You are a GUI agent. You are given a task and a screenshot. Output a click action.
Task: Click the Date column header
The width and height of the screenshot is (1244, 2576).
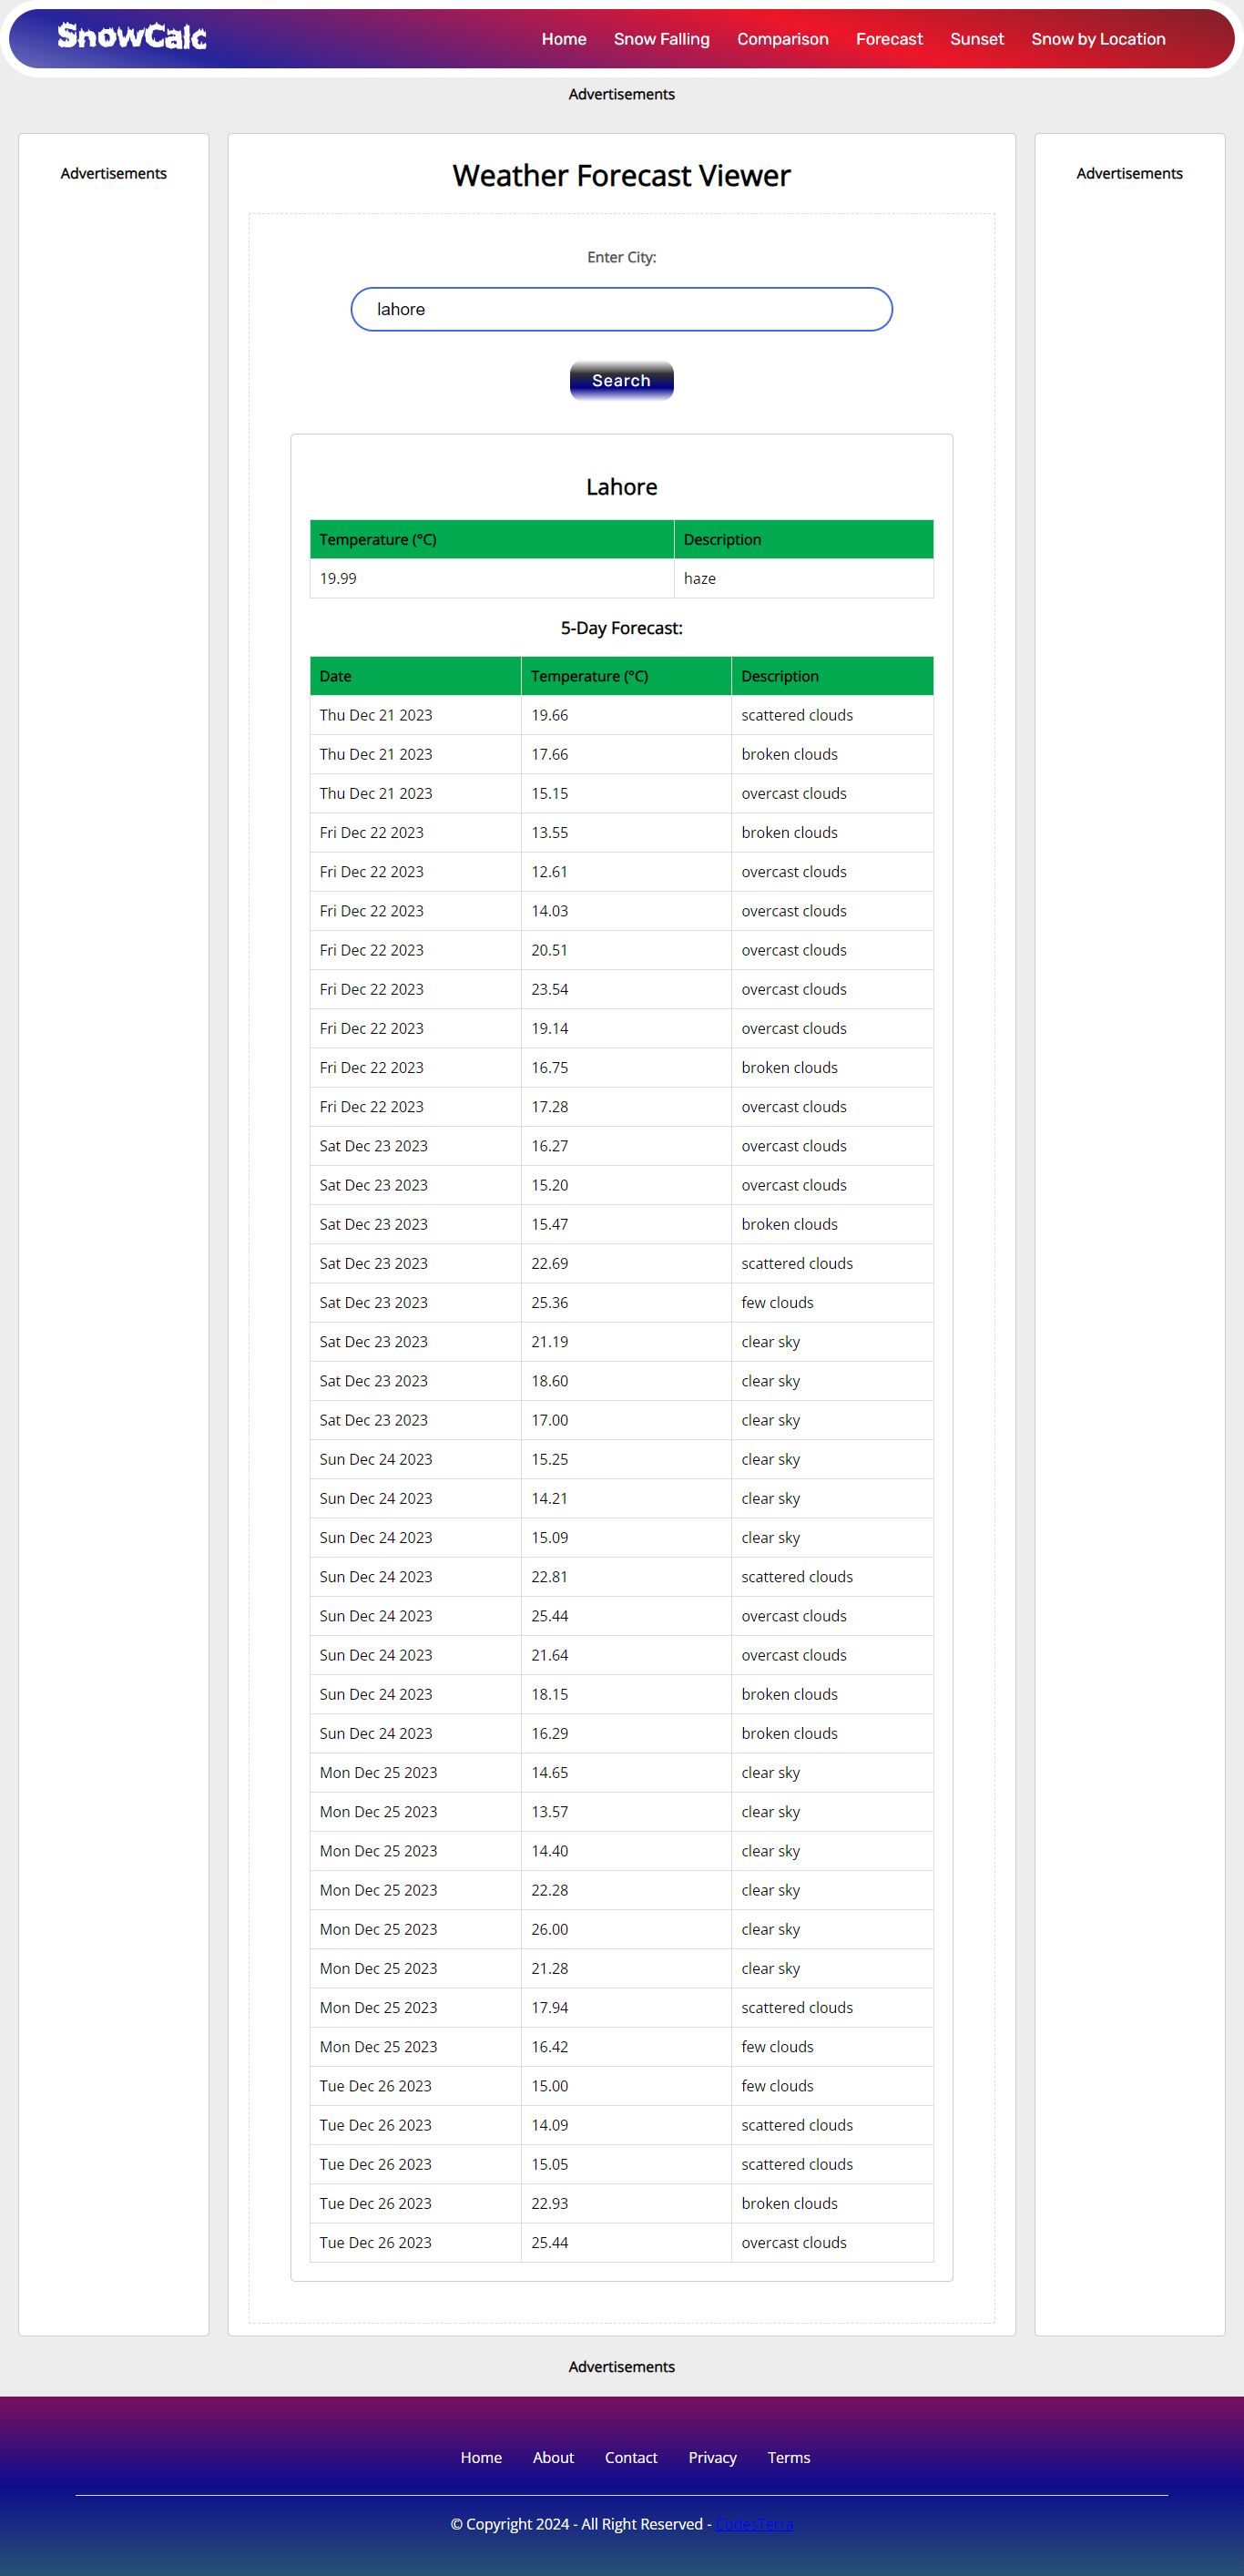click(x=336, y=676)
